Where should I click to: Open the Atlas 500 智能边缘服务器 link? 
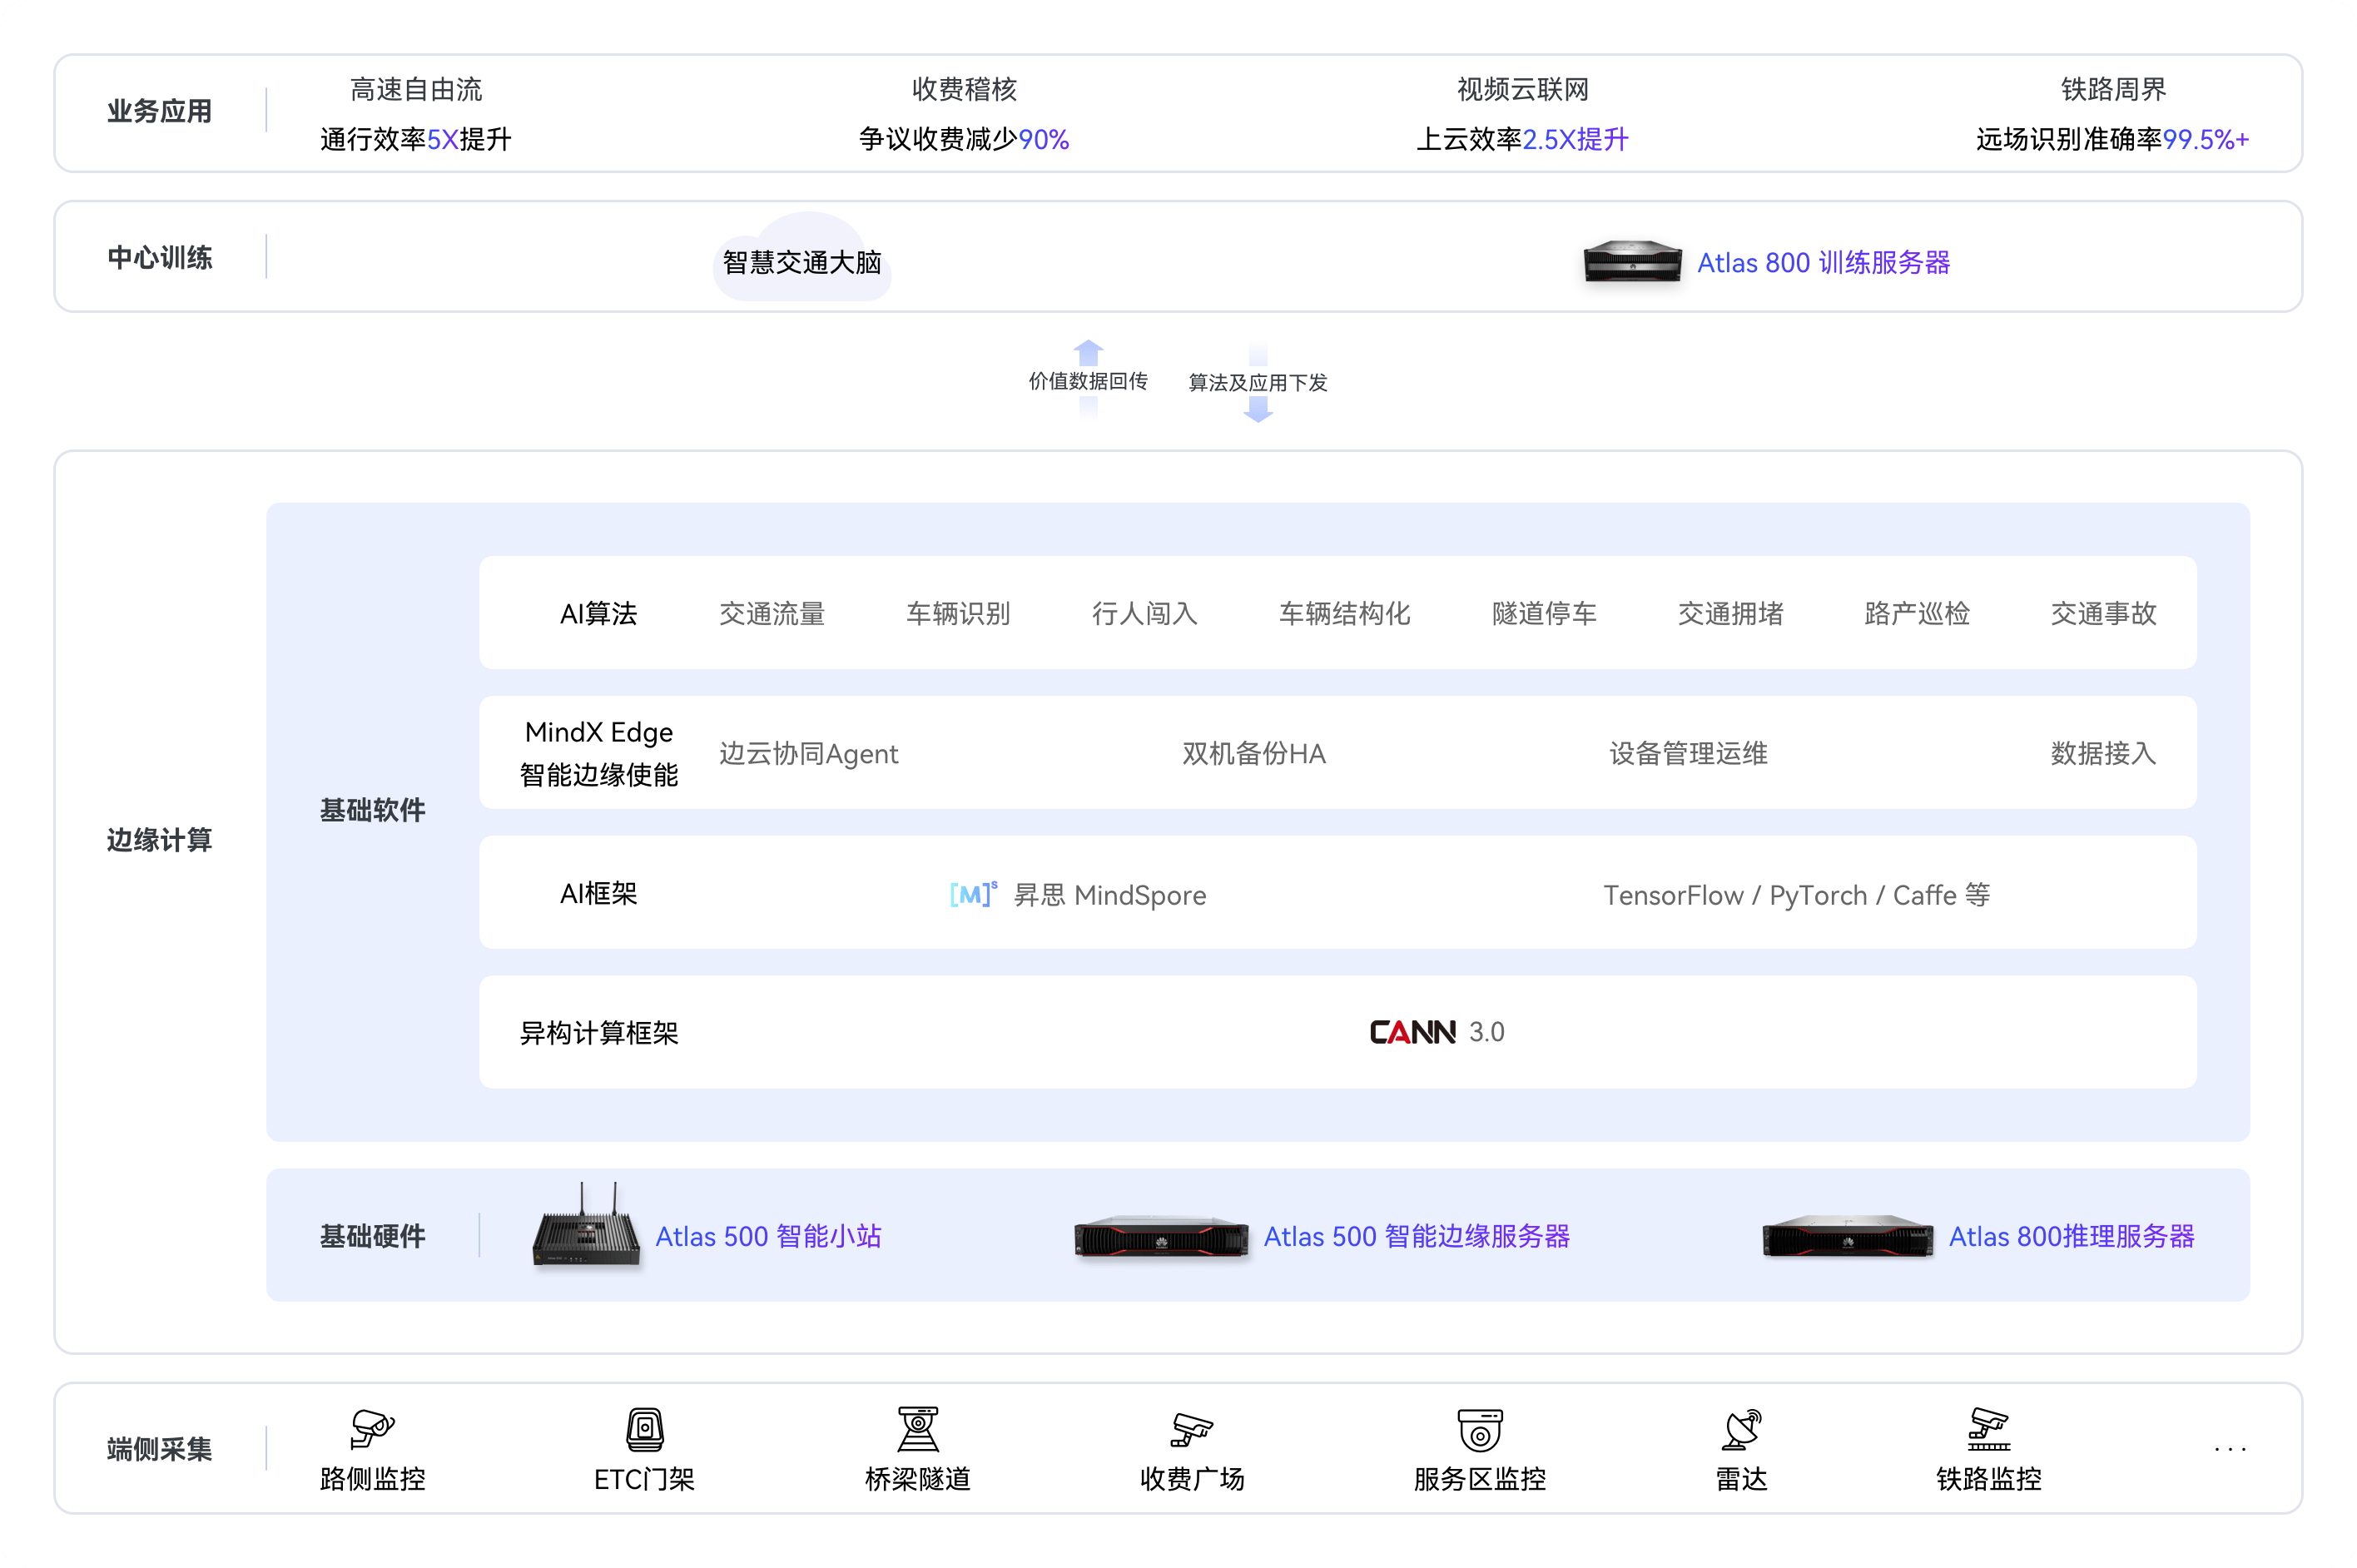1416,1237
